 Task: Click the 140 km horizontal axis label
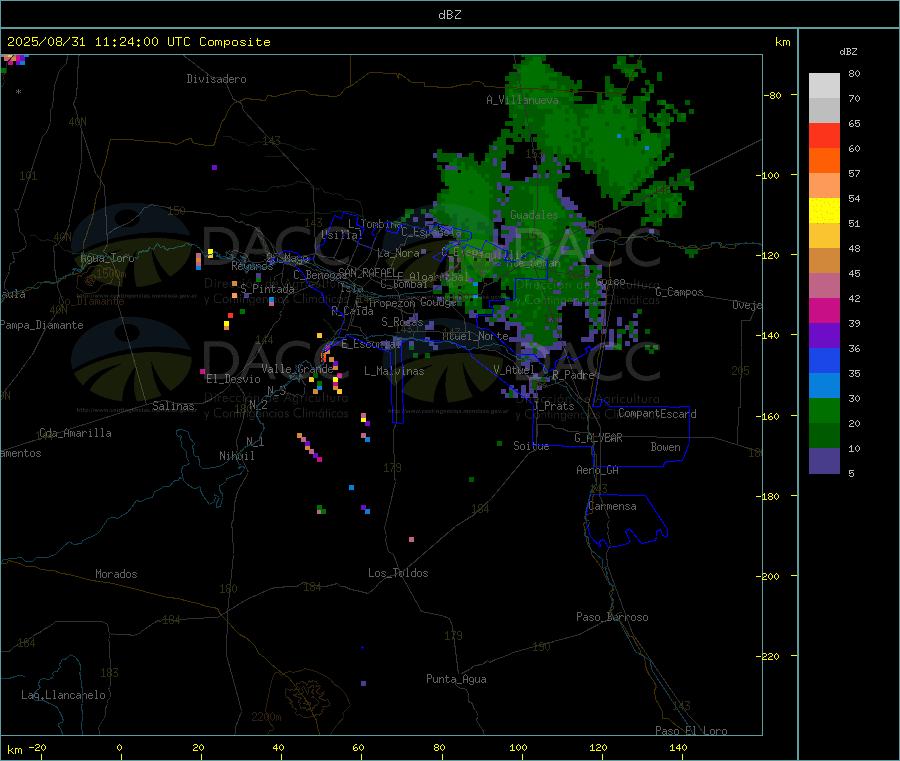coord(678,747)
